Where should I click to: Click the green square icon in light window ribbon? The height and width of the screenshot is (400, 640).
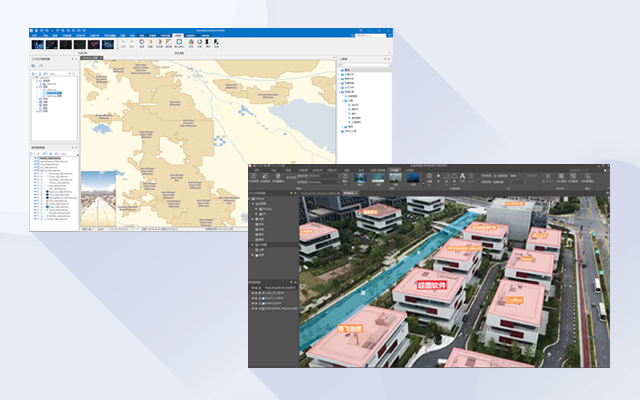(179, 42)
